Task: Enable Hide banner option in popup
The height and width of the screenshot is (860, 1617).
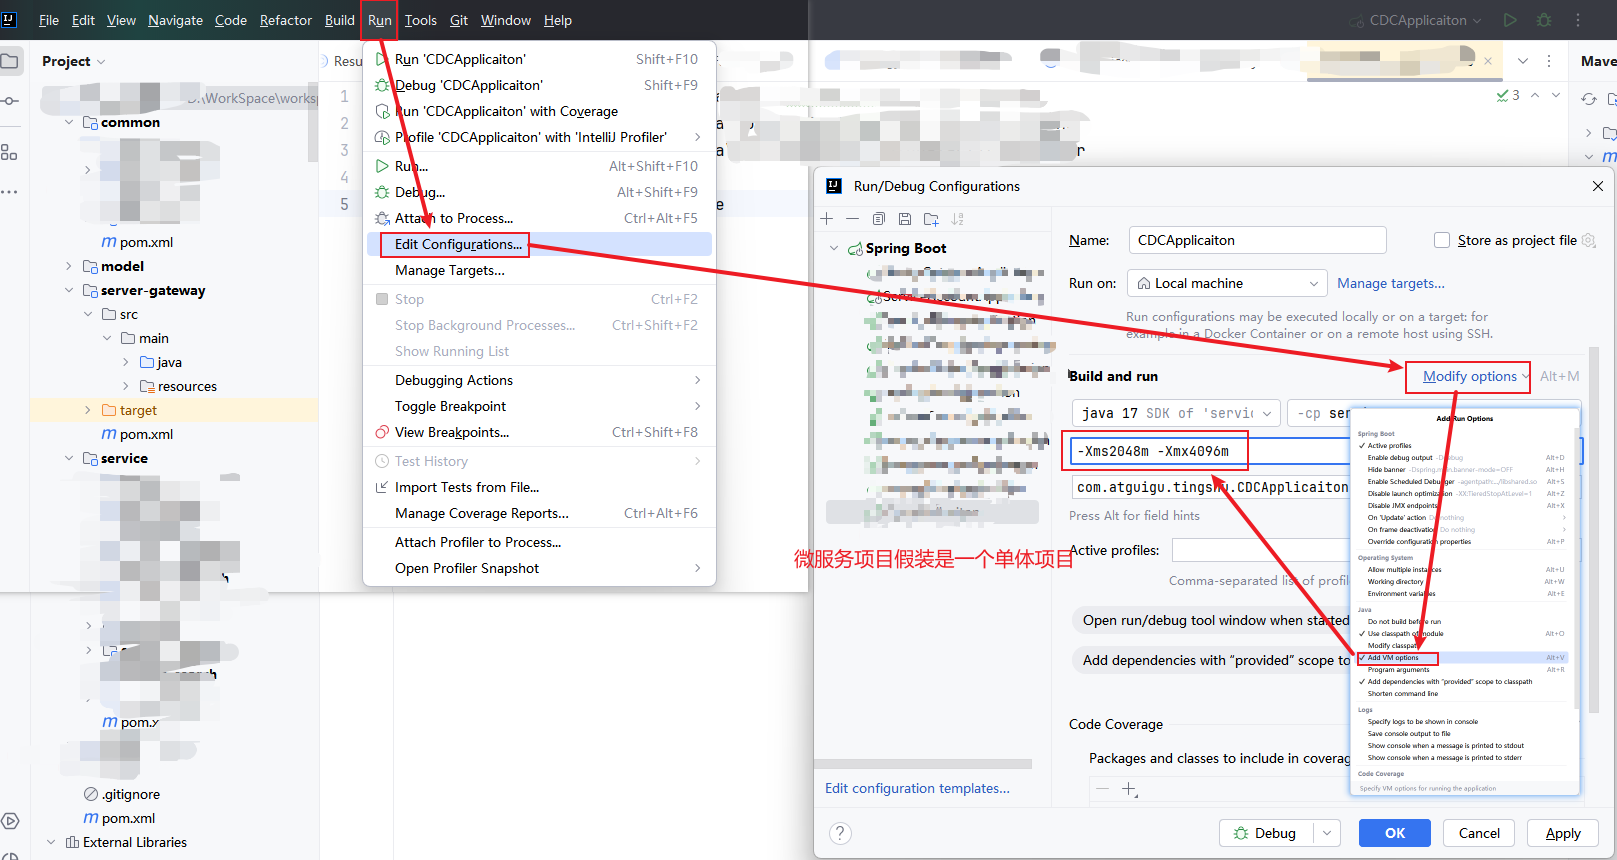Action: coord(1387,470)
